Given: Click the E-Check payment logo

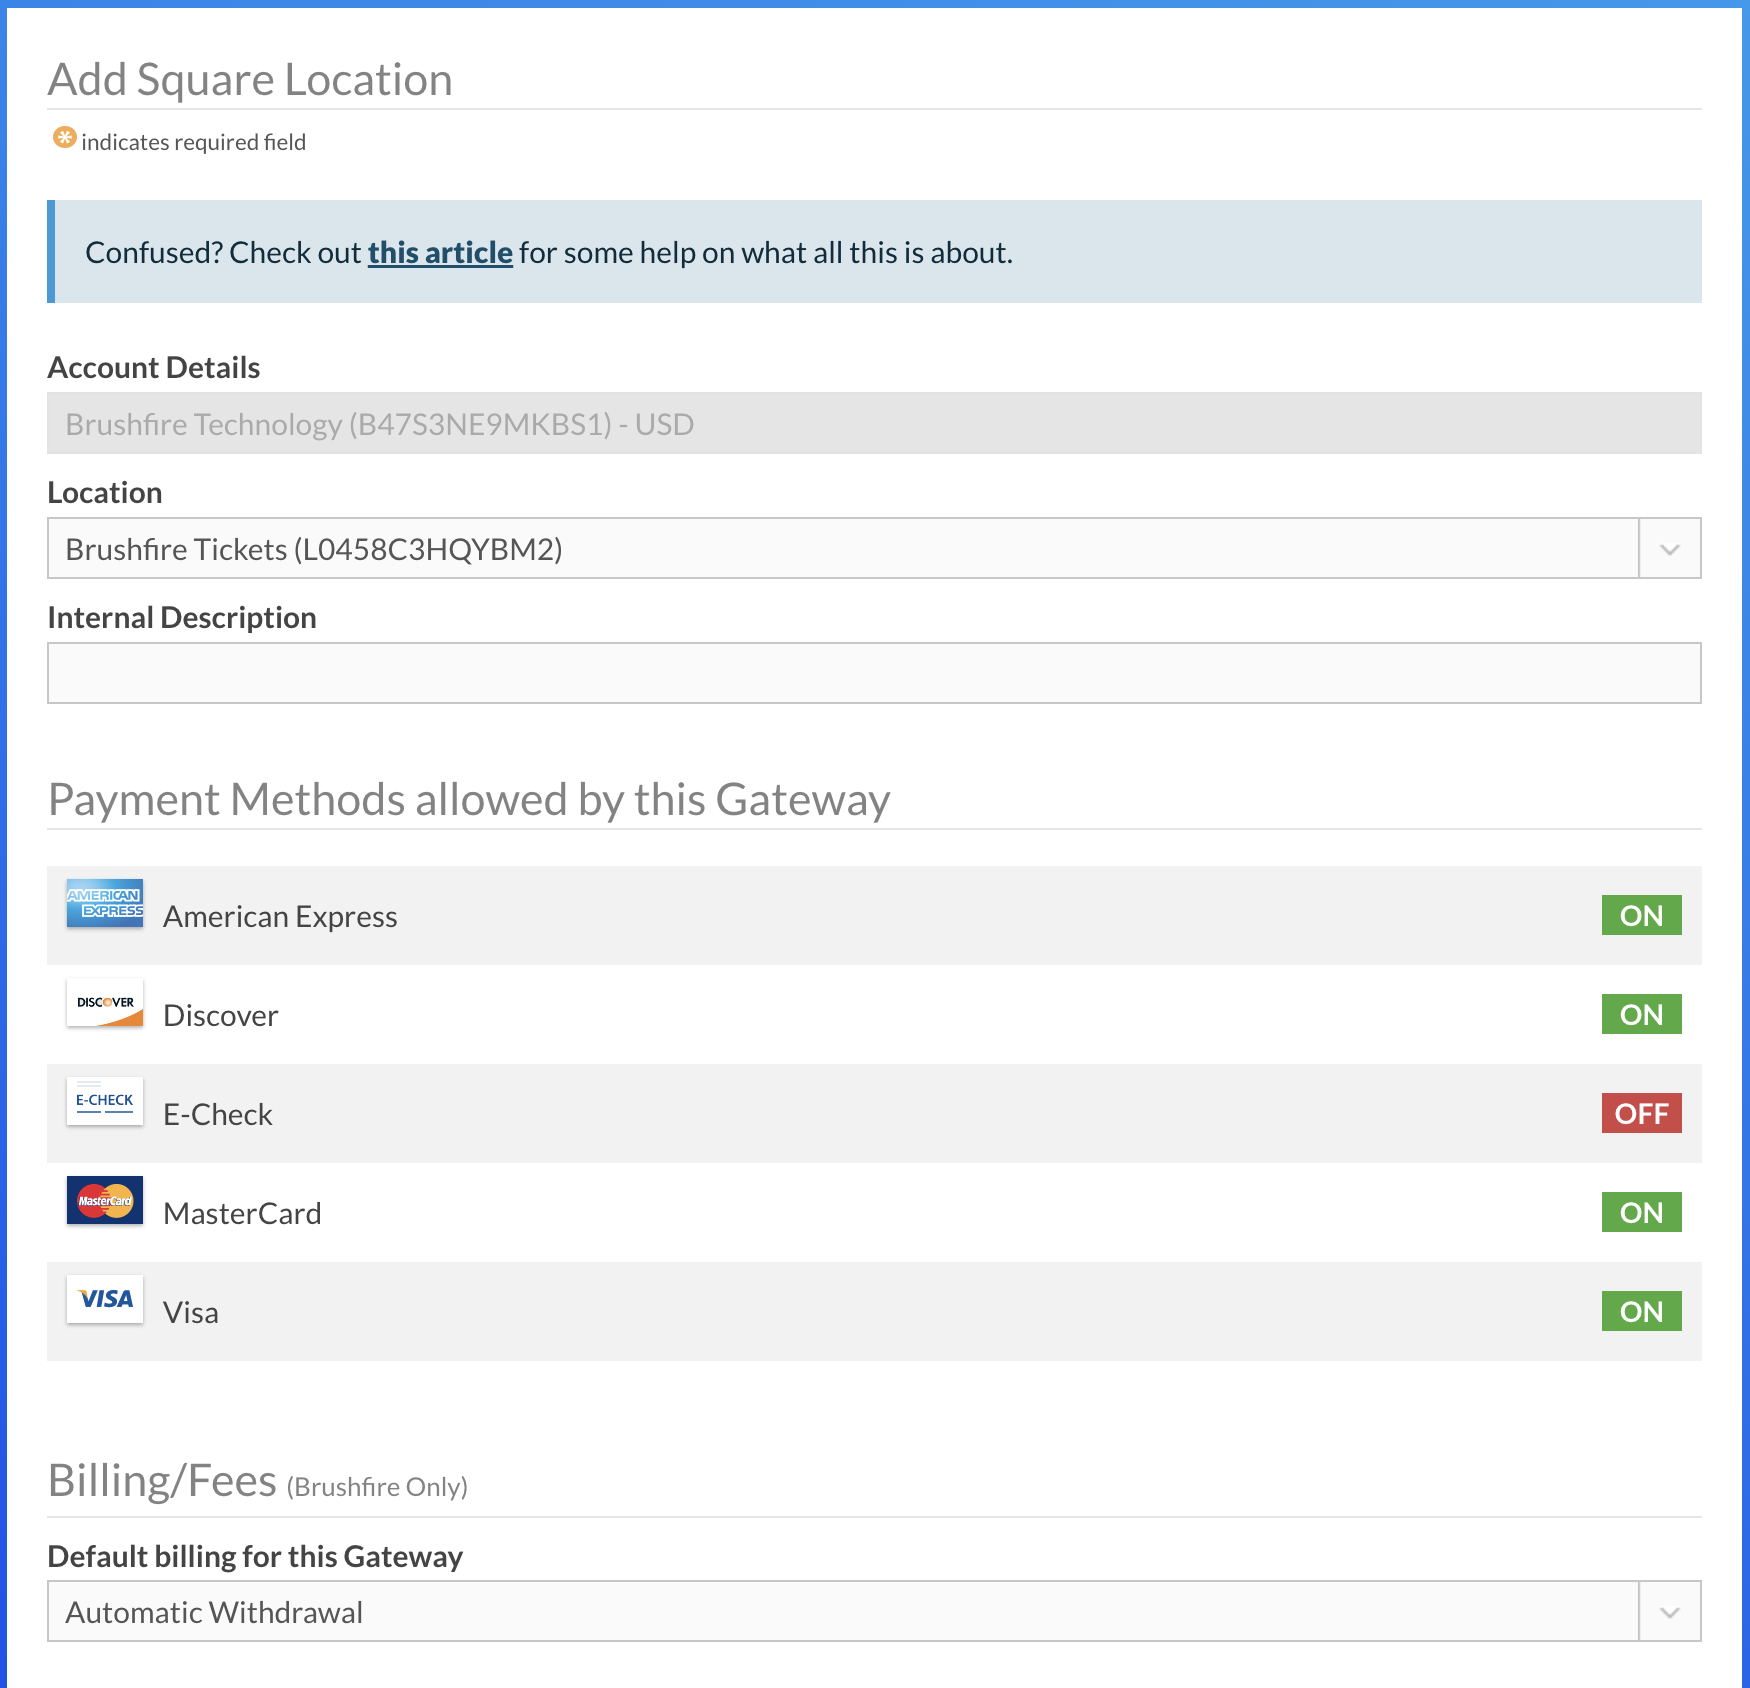Looking at the screenshot, I should point(105,1101).
